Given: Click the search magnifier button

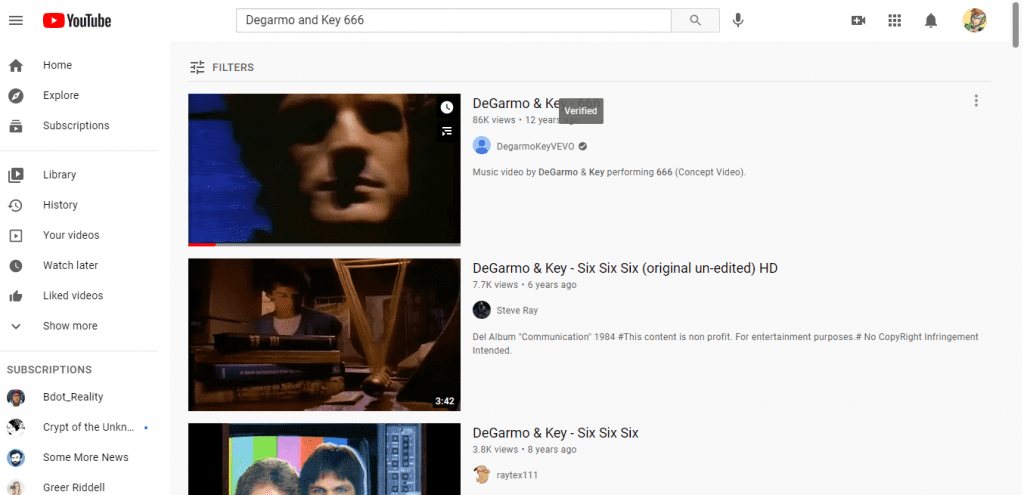Looking at the screenshot, I should click(x=696, y=20).
